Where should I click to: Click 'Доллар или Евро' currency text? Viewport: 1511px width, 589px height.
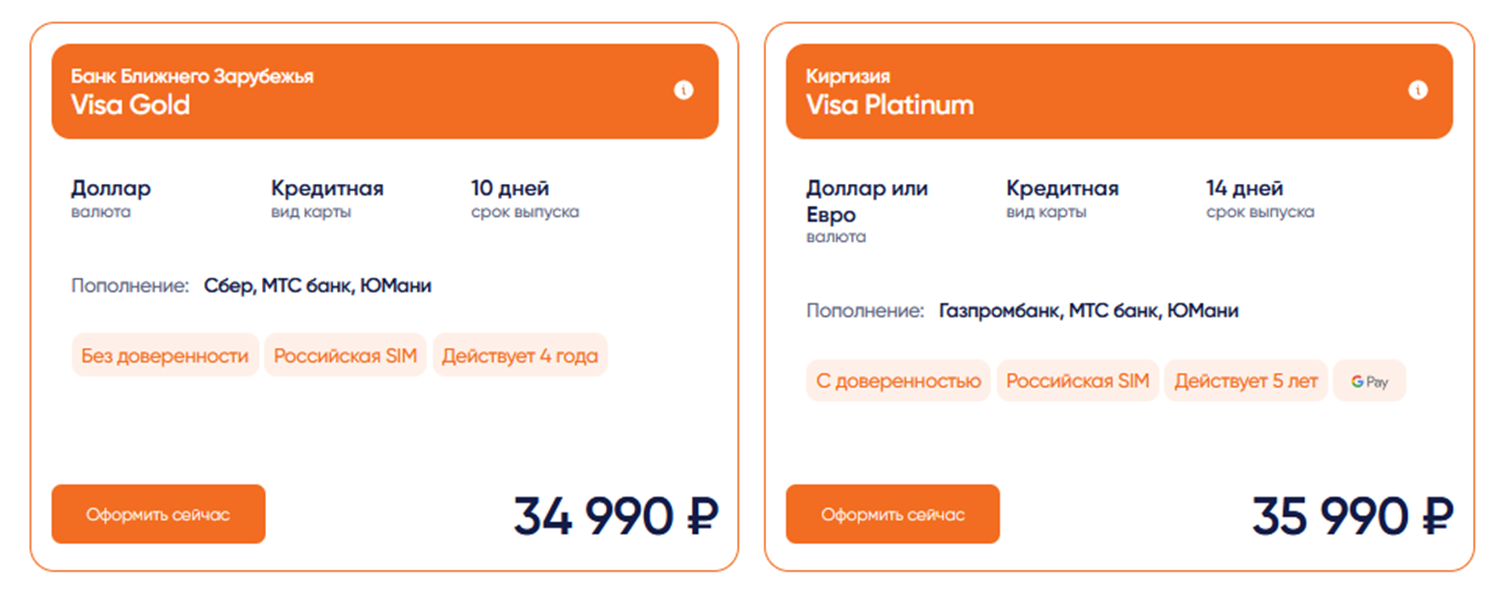(867, 201)
